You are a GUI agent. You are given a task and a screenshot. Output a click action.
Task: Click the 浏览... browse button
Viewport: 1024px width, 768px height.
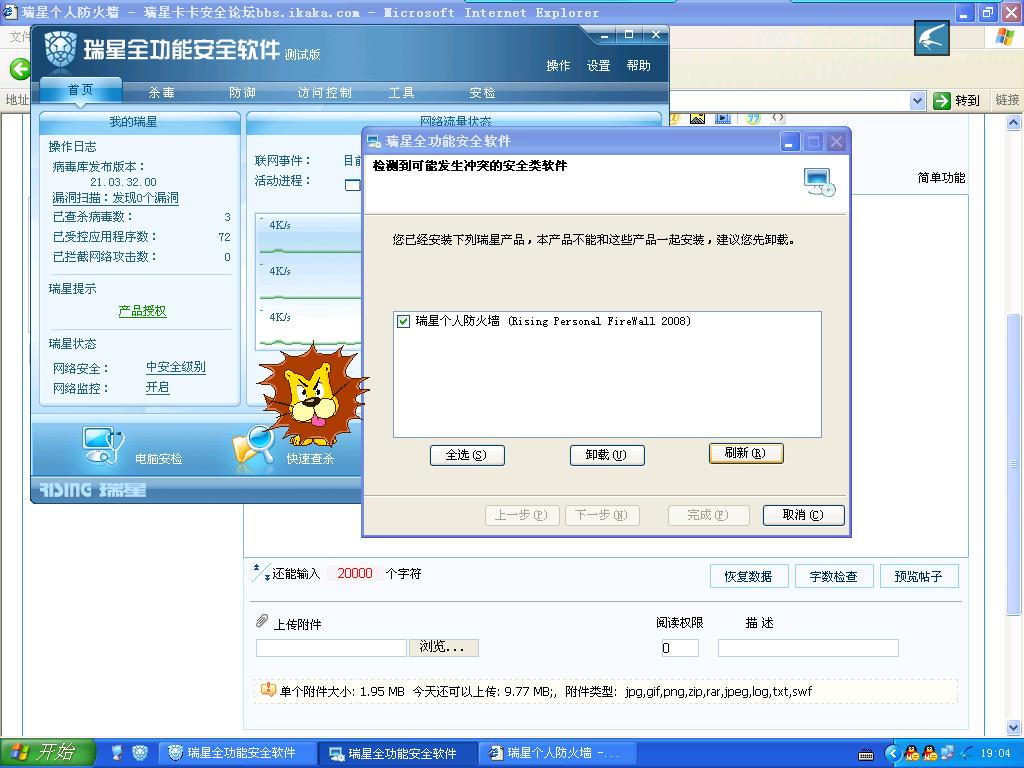(x=443, y=647)
